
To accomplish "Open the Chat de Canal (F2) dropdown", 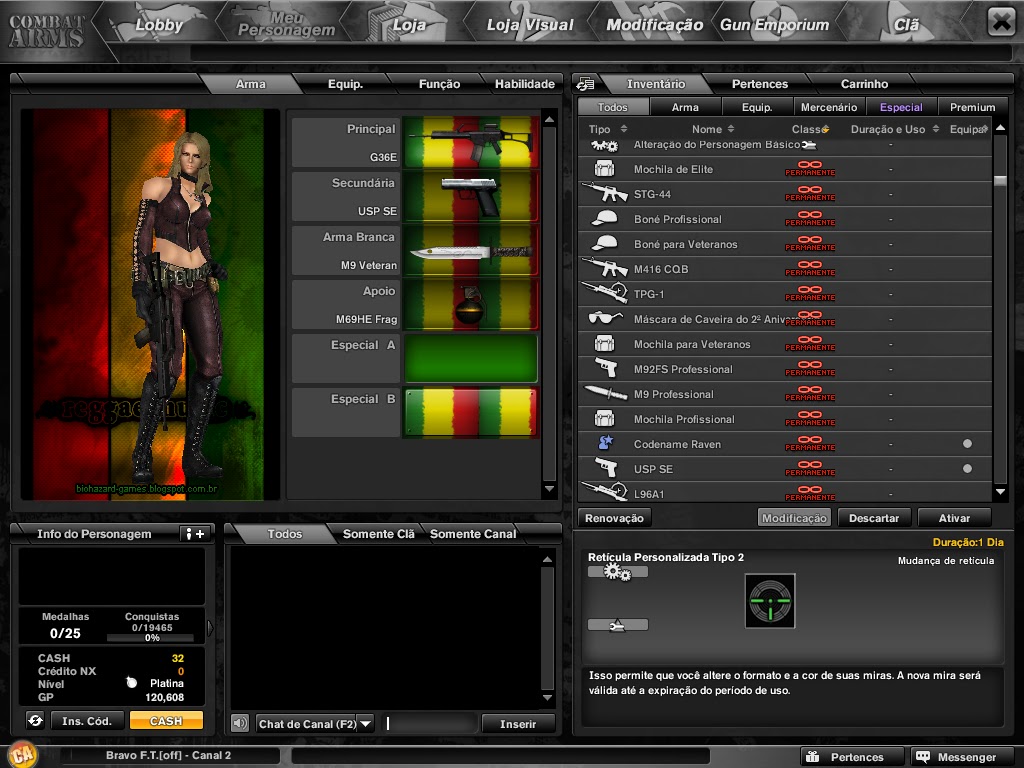I will coord(365,723).
